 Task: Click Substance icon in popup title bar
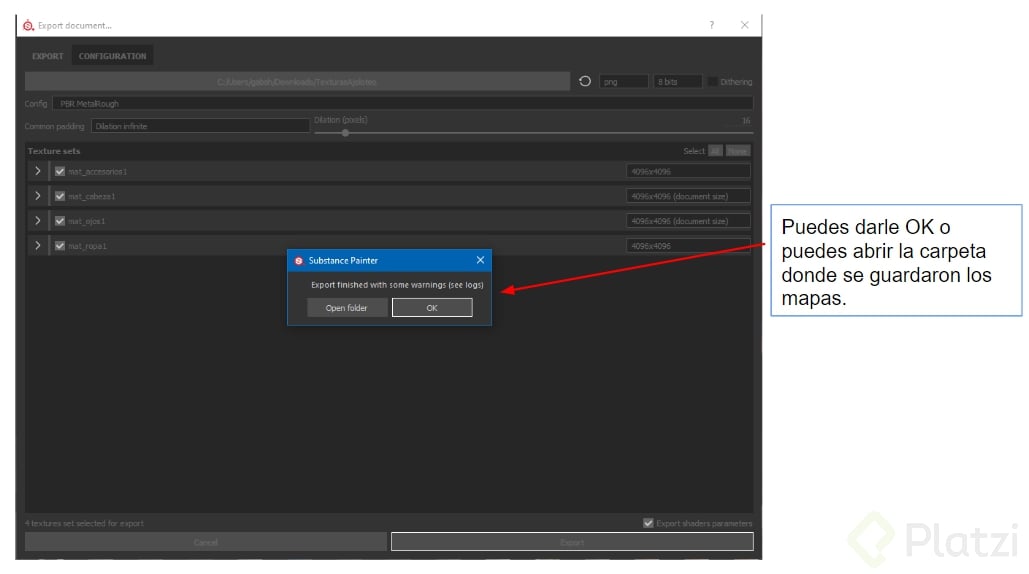(x=299, y=260)
